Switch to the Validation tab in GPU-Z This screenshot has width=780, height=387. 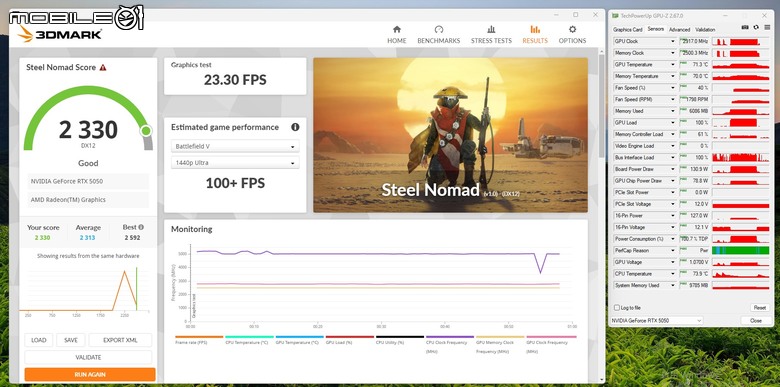coord(705,29)
